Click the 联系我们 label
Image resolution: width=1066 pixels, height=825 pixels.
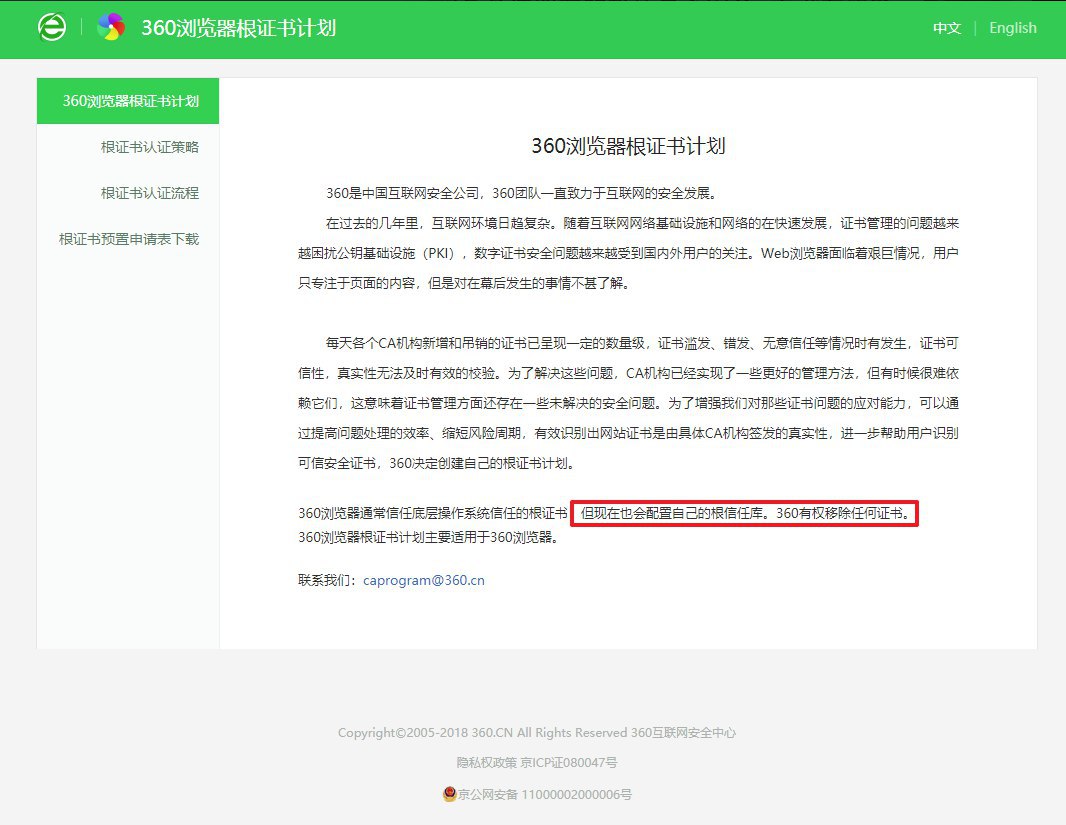(329, 580)
